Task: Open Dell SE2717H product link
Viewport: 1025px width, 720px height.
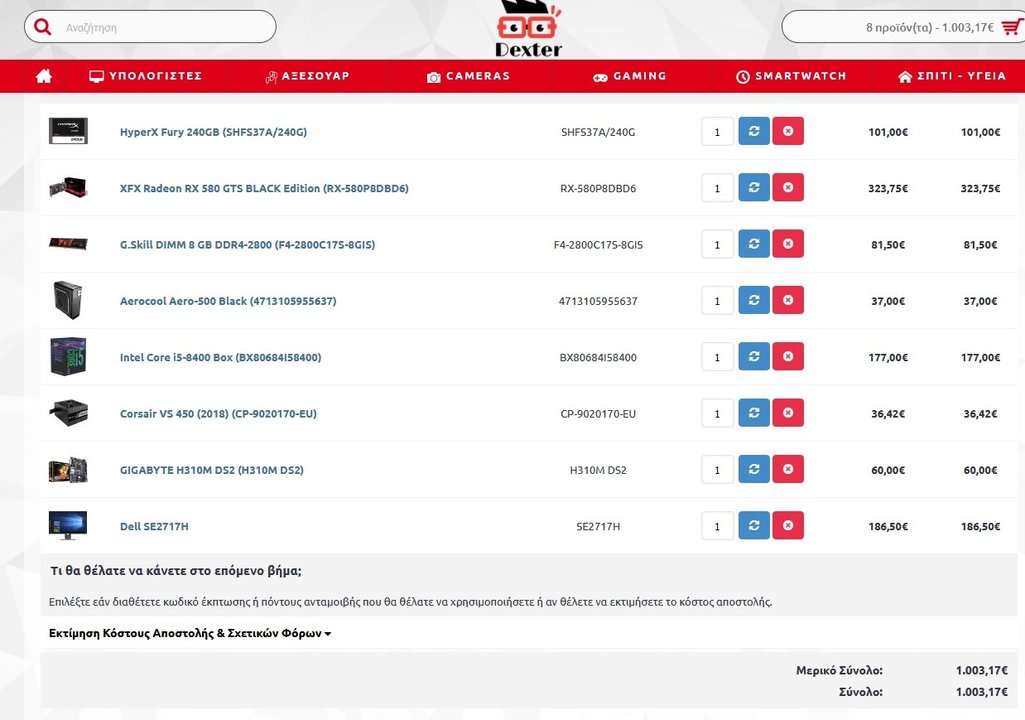Action: (154, 526)
